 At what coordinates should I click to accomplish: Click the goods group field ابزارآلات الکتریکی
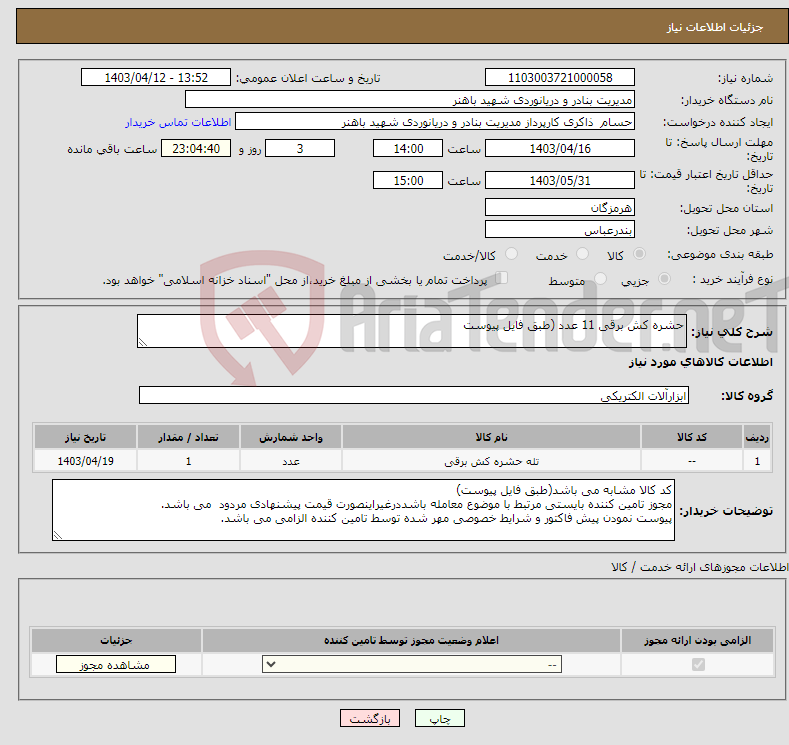[x=414, y=395]
